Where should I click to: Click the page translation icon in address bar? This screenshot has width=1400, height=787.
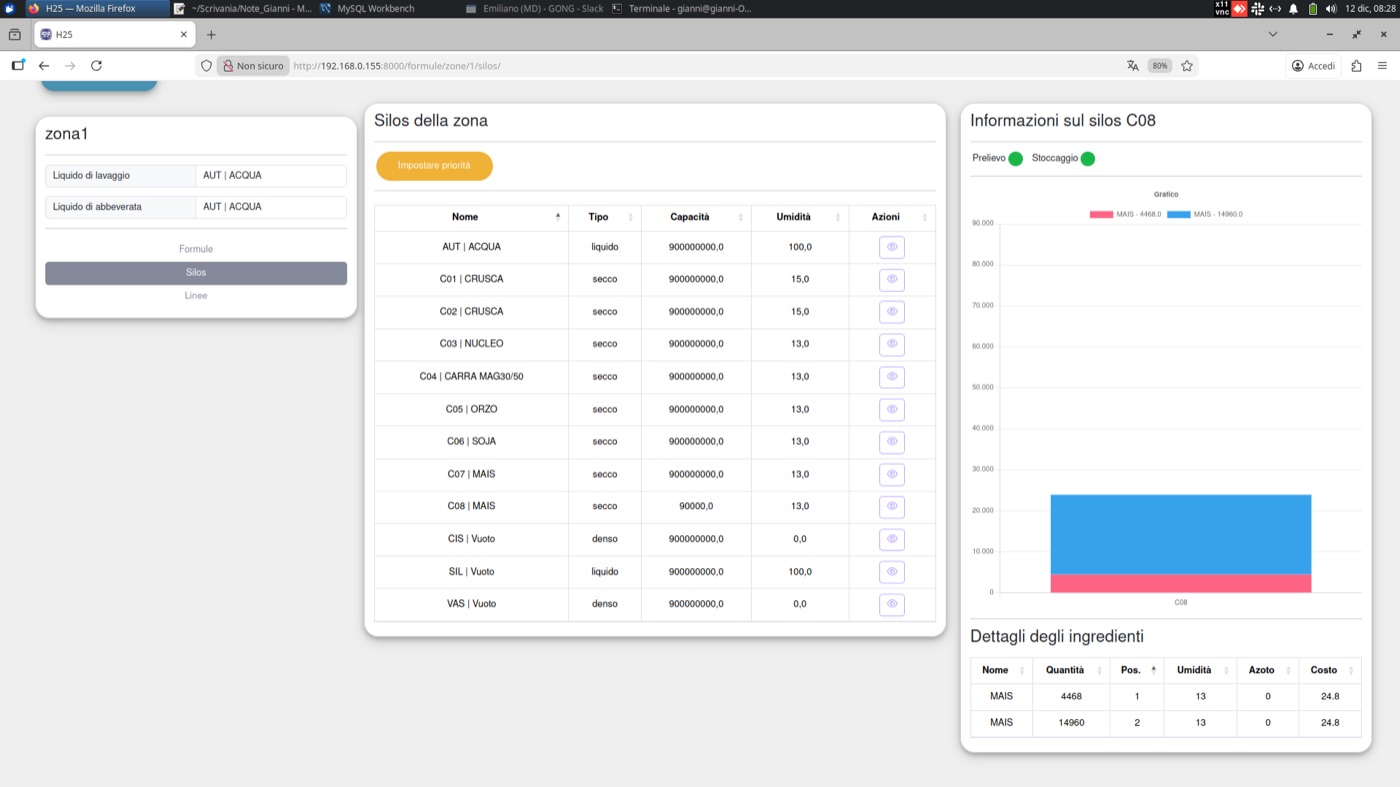pos(1133,66)
